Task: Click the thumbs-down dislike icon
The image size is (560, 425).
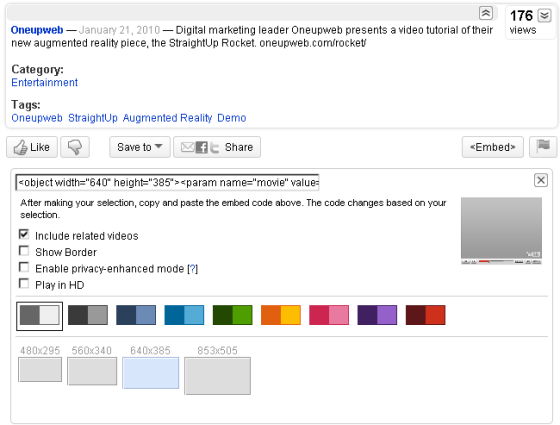Action: point(75,147)
